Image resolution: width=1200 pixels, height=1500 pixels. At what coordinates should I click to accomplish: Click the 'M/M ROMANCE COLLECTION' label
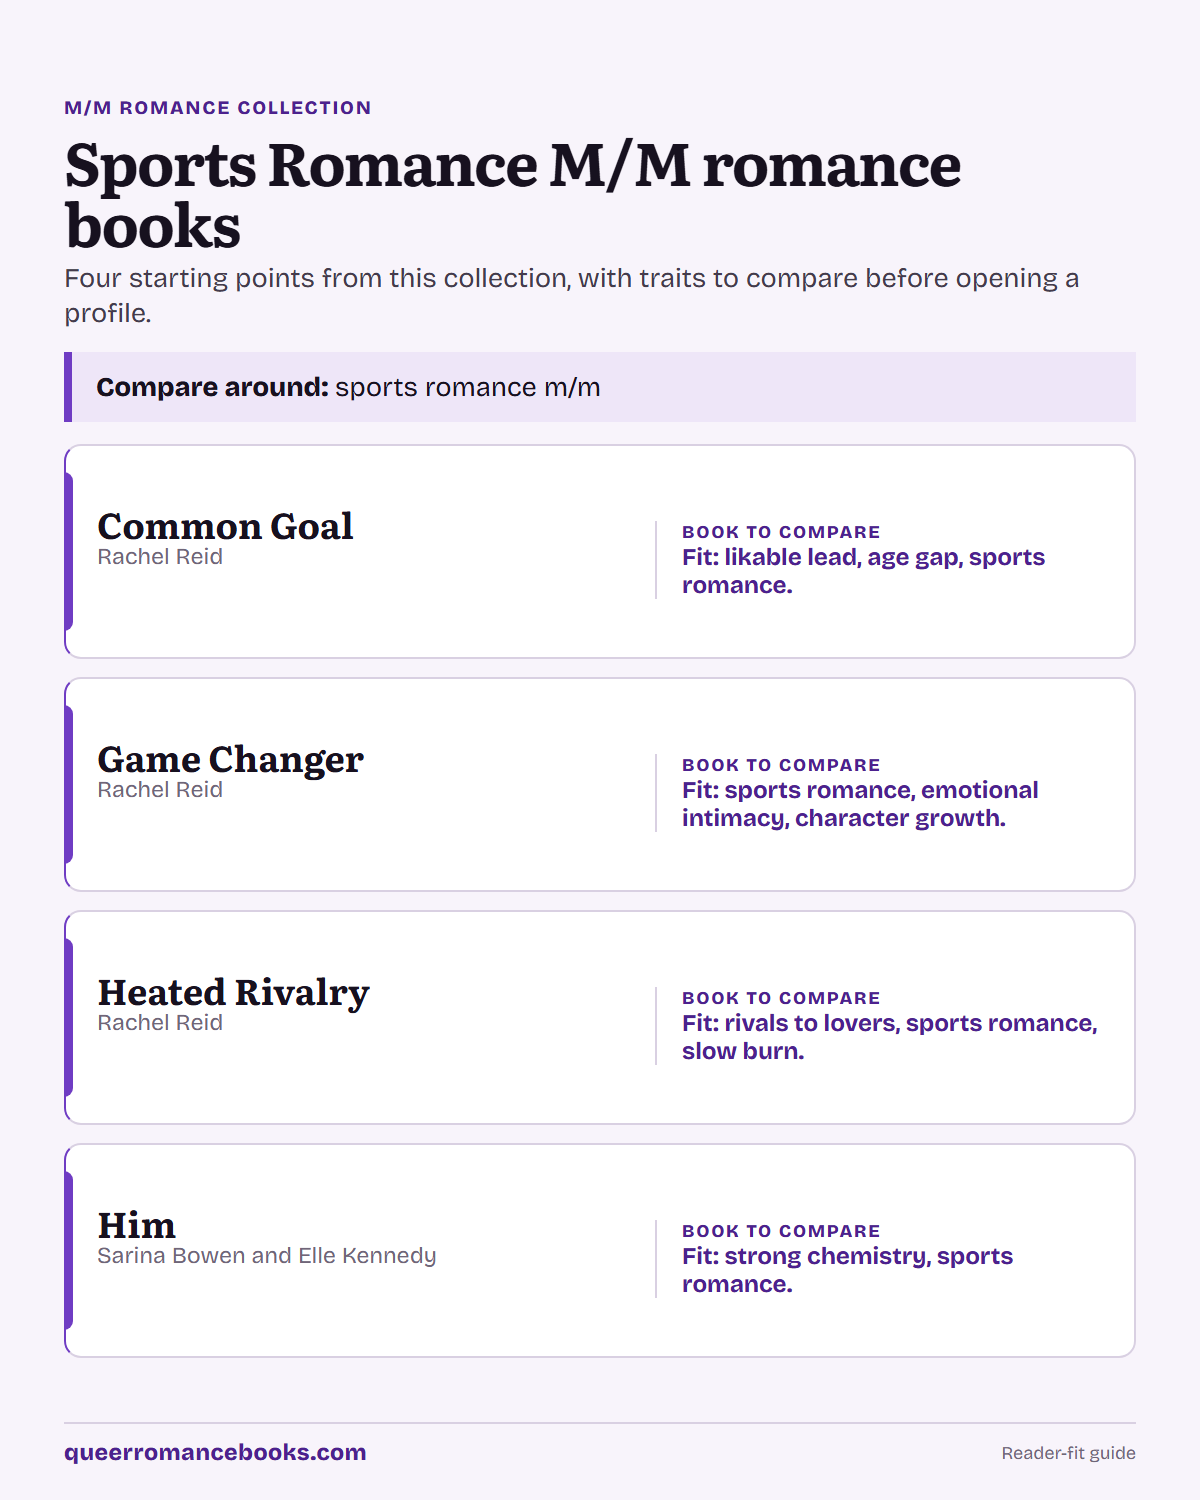(218, 108)
